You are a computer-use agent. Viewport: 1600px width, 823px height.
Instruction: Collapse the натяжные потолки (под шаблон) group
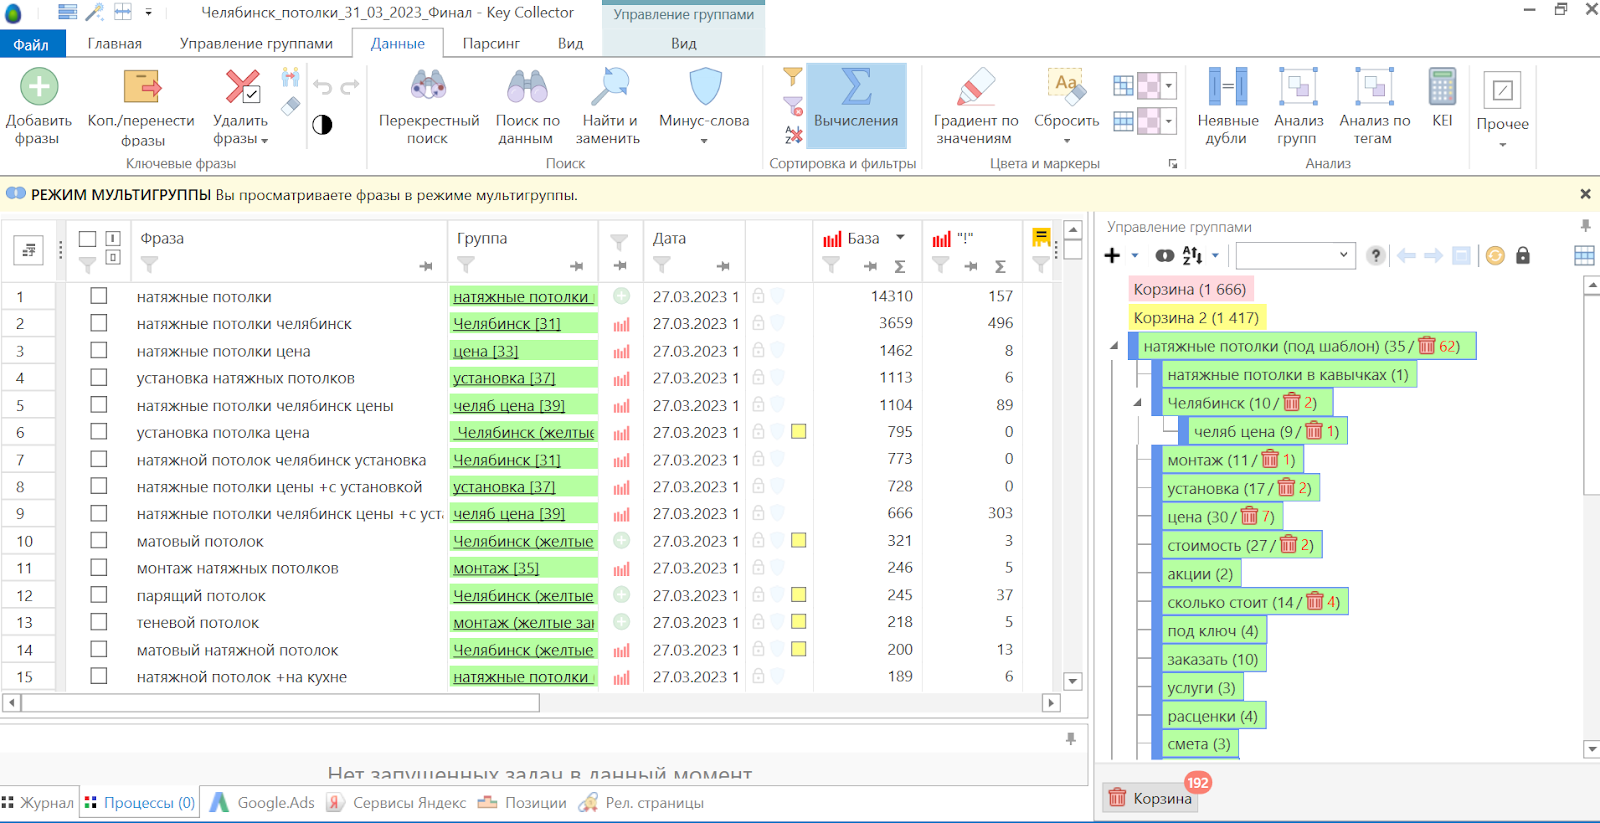pos(1114,346)
